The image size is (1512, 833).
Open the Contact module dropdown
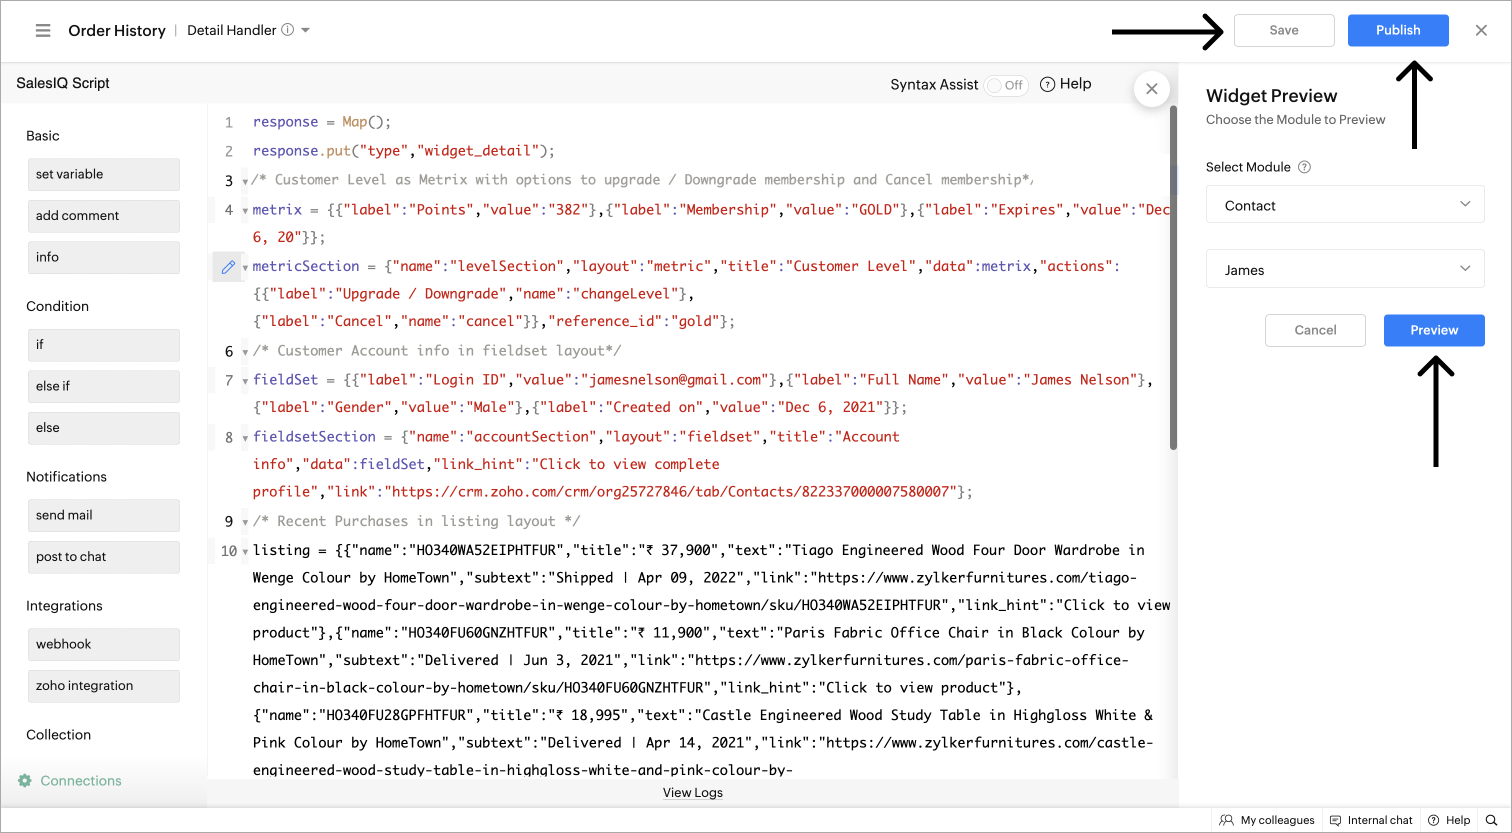1345,206
